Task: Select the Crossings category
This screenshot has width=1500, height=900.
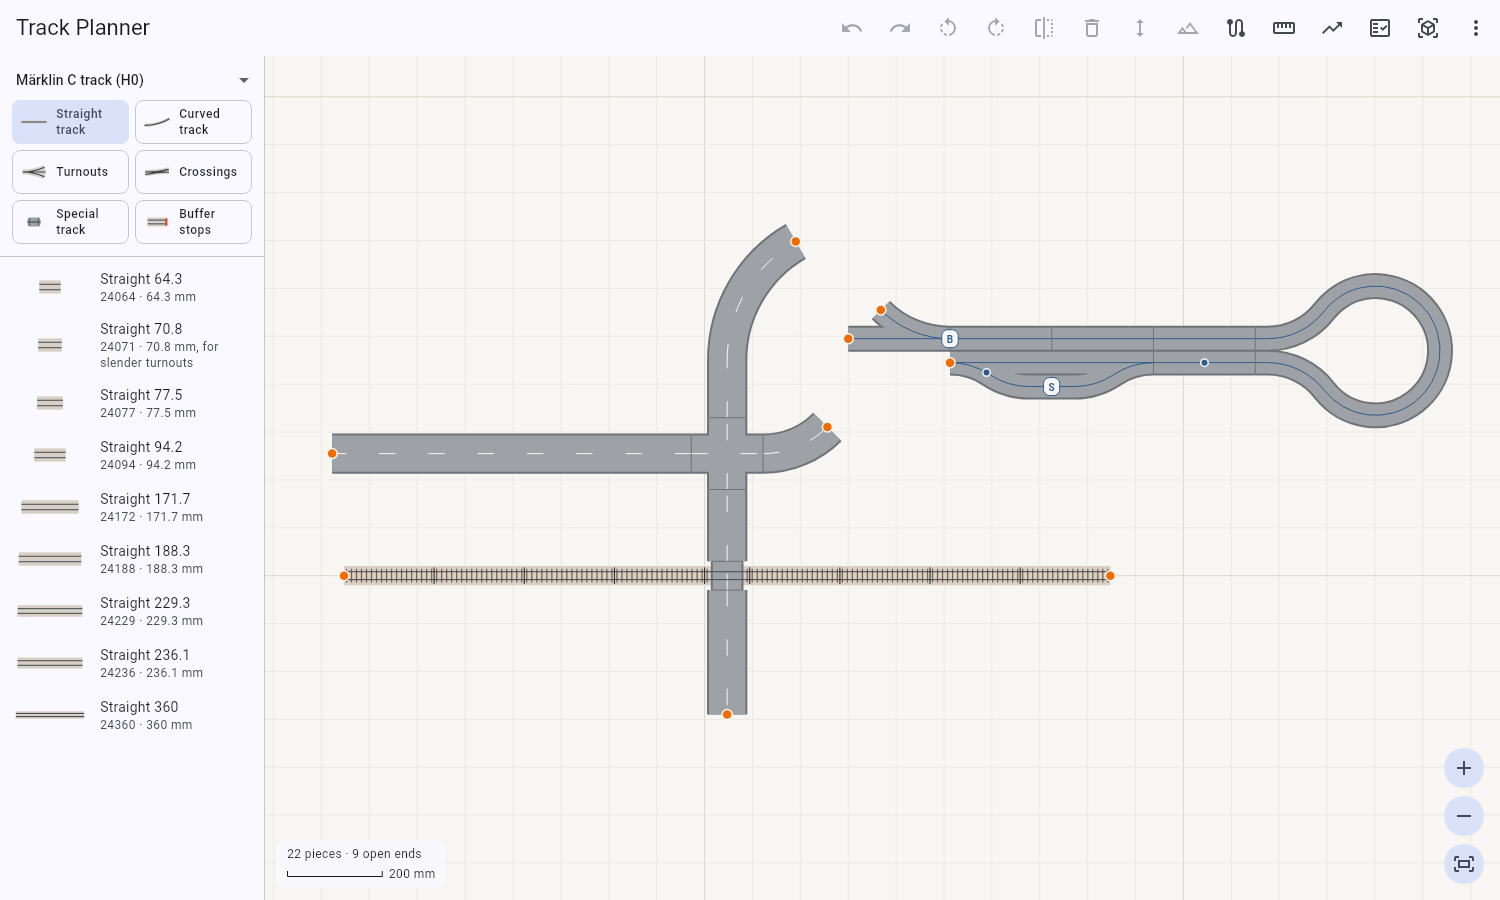Action: (x=193, y=172)
